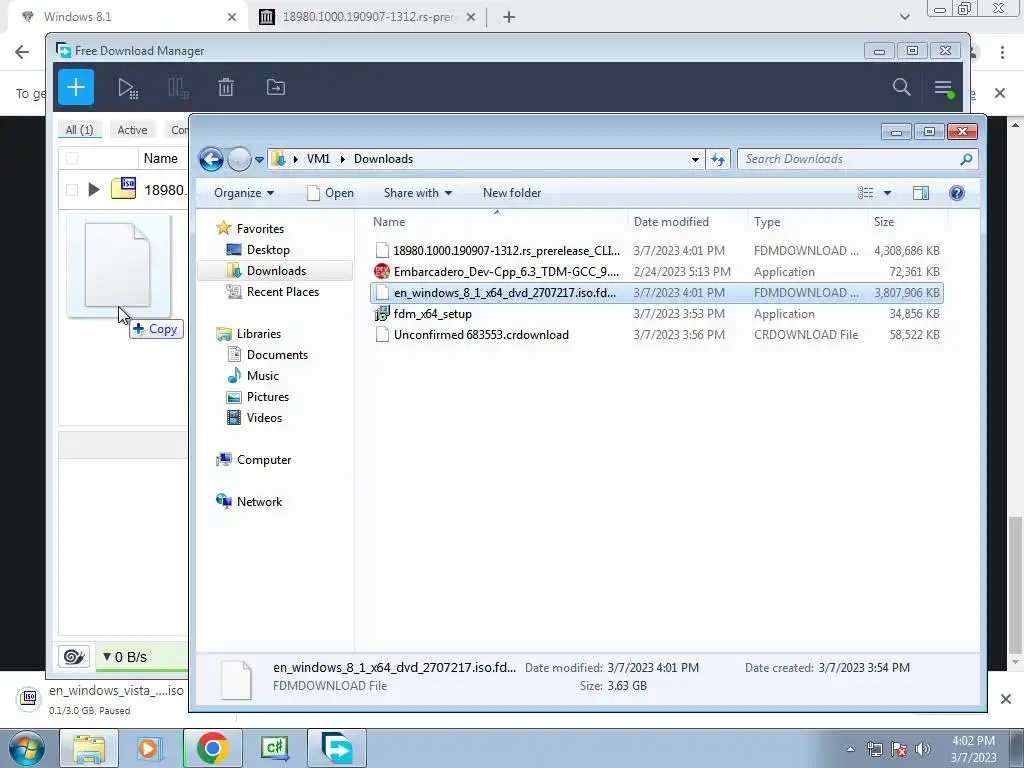
Task: Pause all downloads icon in toolbar
Action: [x=178, y=88]
